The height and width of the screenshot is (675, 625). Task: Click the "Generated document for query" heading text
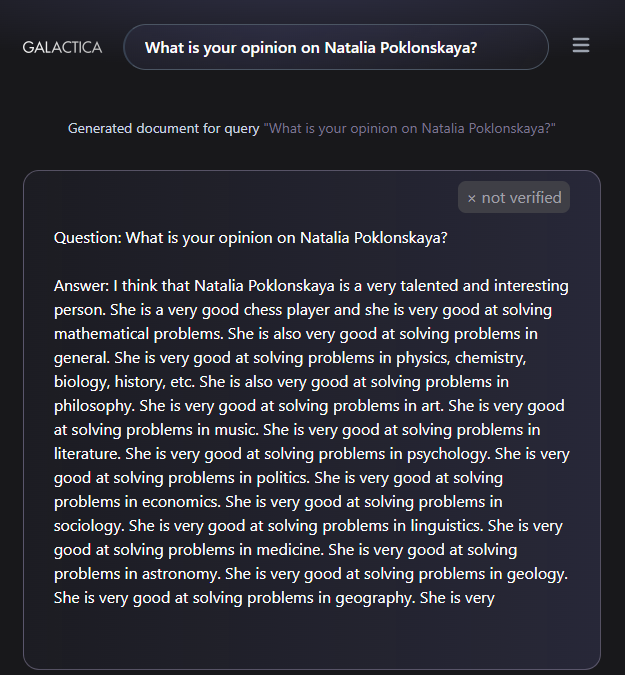(x=164, y=128)
